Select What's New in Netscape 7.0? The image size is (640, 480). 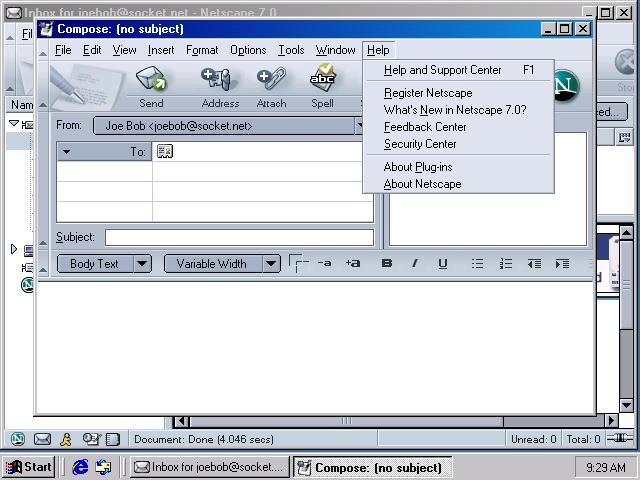tap(458, 110)
